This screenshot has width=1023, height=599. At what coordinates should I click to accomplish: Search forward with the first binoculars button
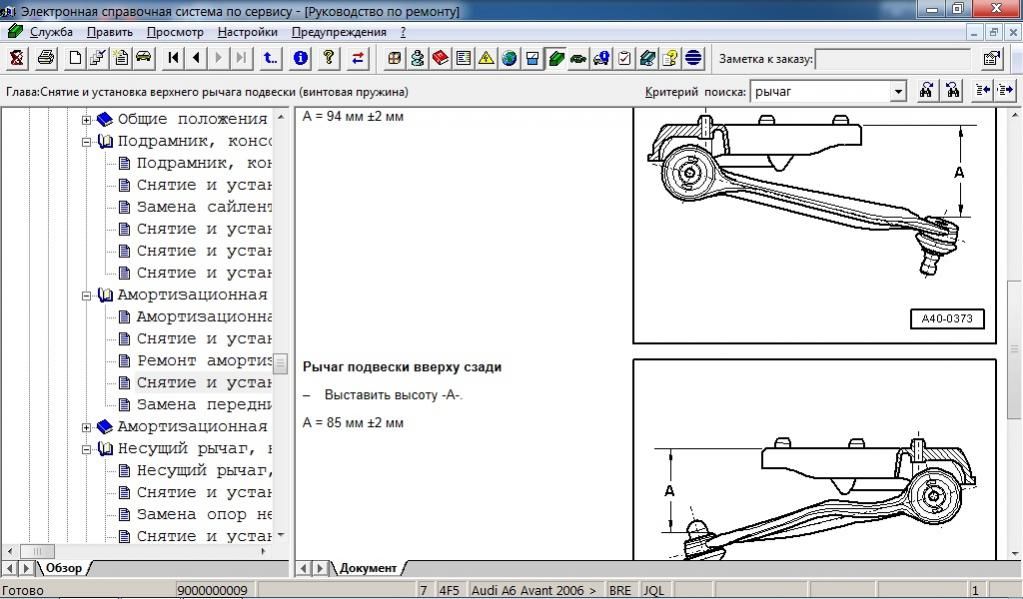(926, 91)
